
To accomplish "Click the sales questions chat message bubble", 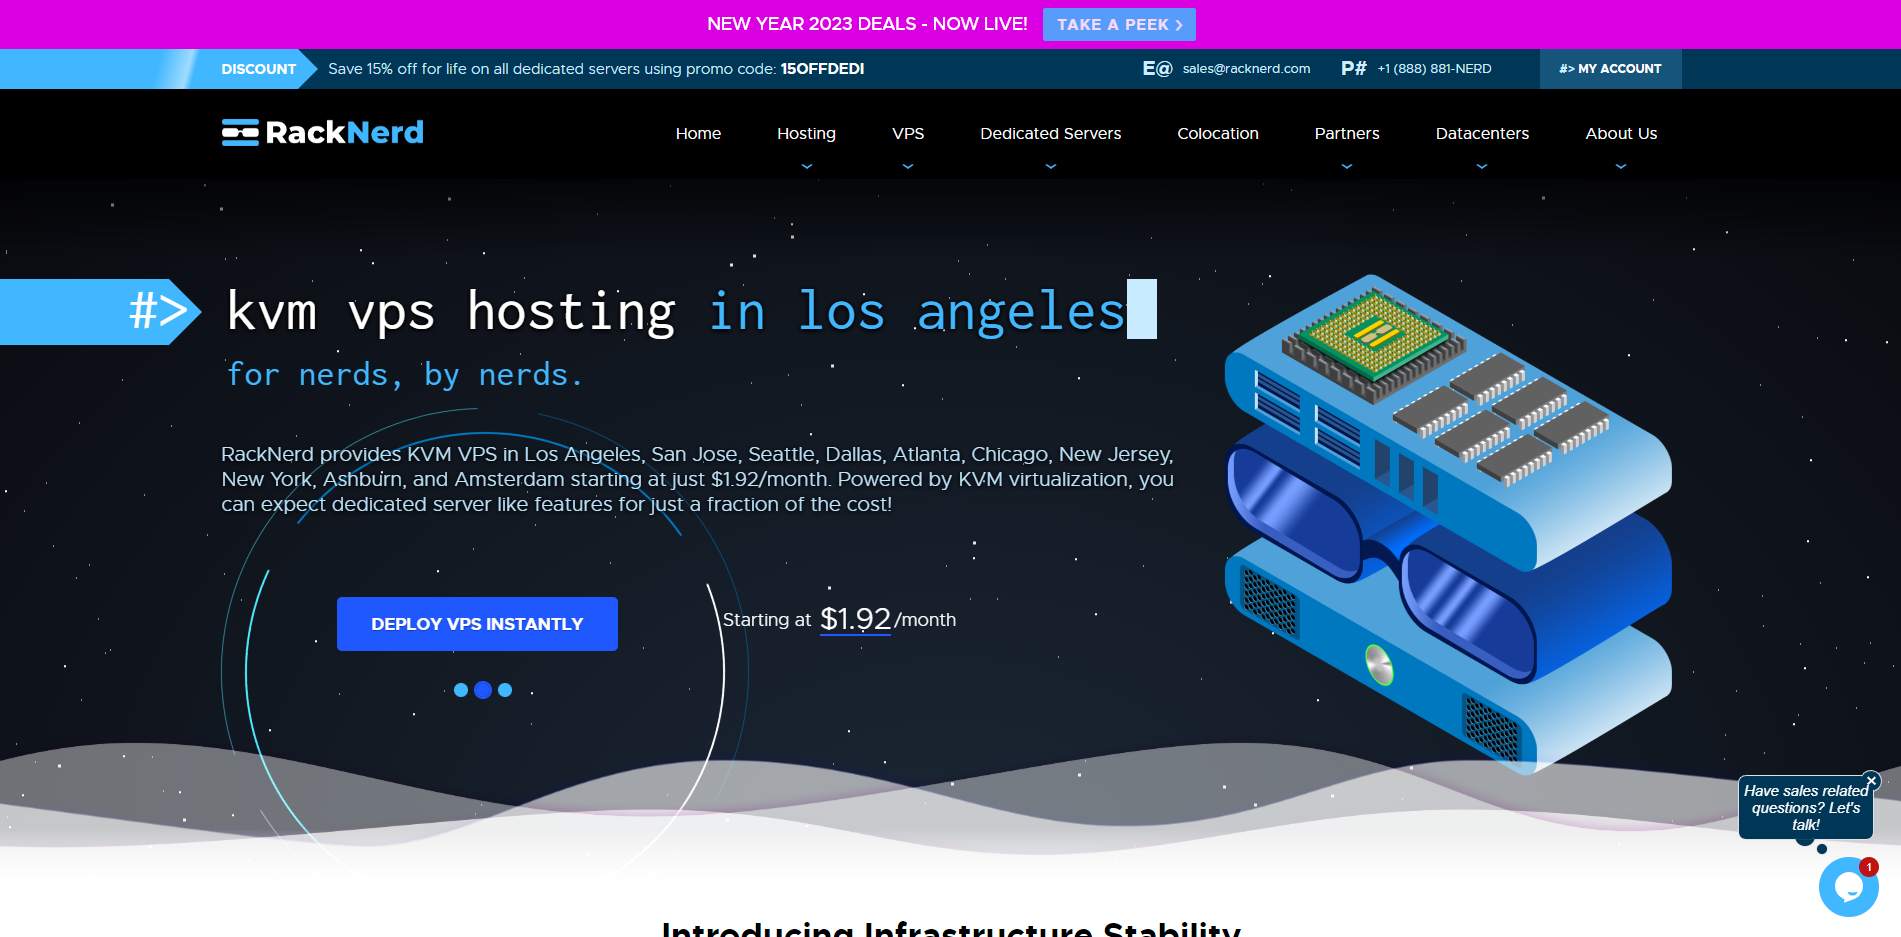I will [1805, 807].
